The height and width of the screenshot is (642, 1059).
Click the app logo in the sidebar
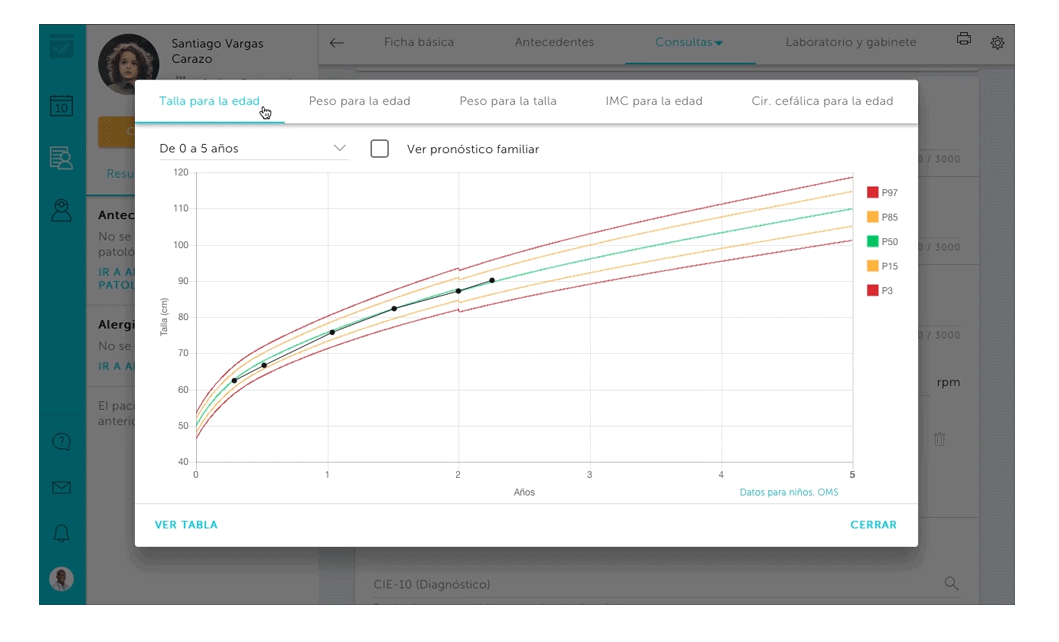(61, 48)
